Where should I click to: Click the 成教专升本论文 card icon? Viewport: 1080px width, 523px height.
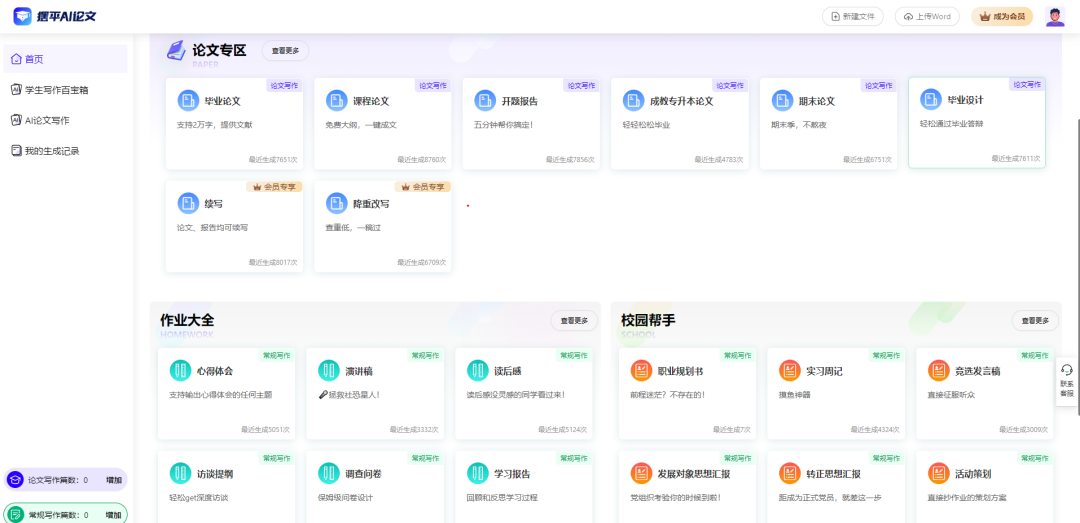click(x=634, y=101)
